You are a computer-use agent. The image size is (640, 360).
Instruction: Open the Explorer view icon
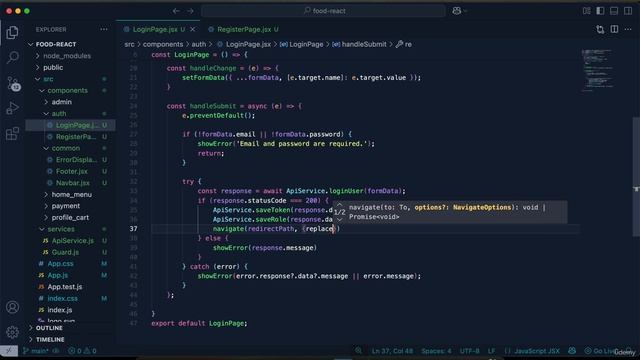point(12,33)
